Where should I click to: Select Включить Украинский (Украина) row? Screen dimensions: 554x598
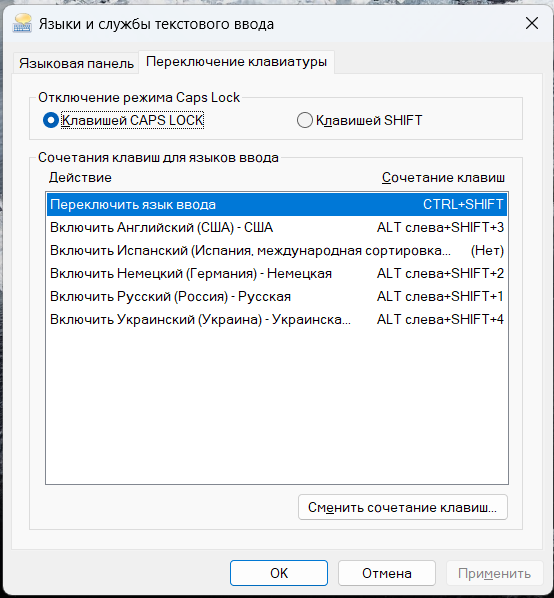point(277,319)
